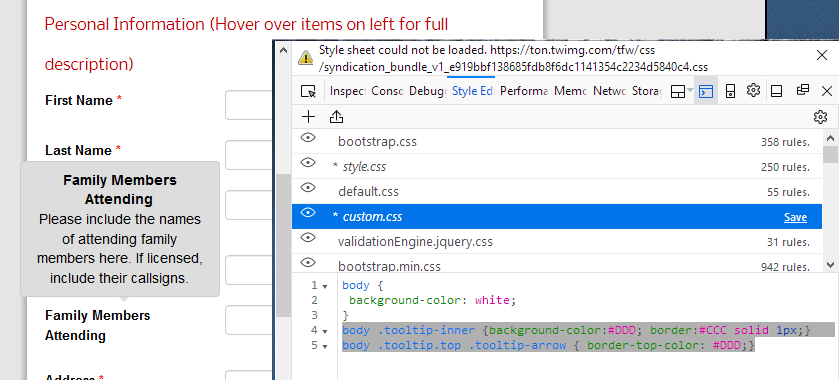
Task: Import a style sheet with upload icon
Action: point(336,117)
